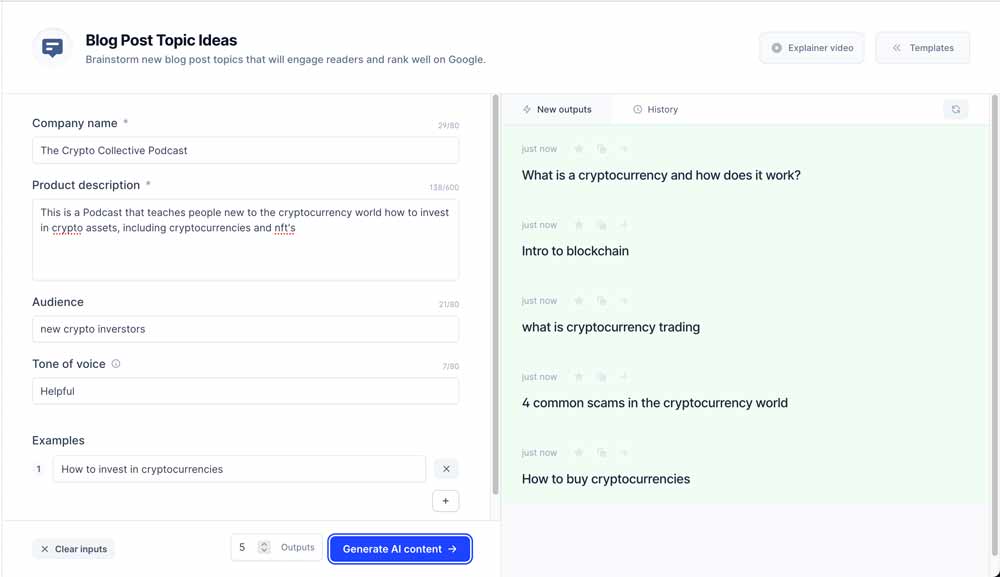Screen dimensions: 1000x577
Task: Add a new example with plus button
Action: 445,500
